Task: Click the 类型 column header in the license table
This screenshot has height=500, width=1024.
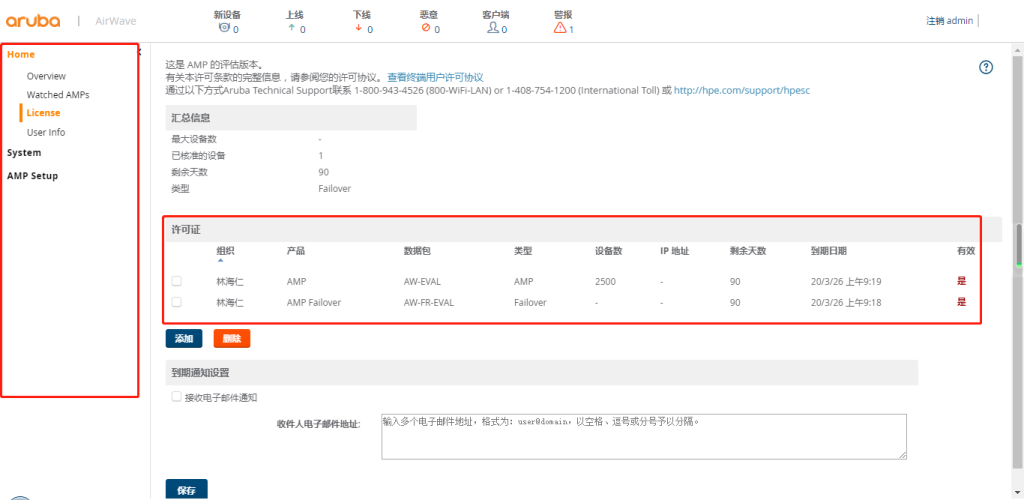Action: (523, 251)
